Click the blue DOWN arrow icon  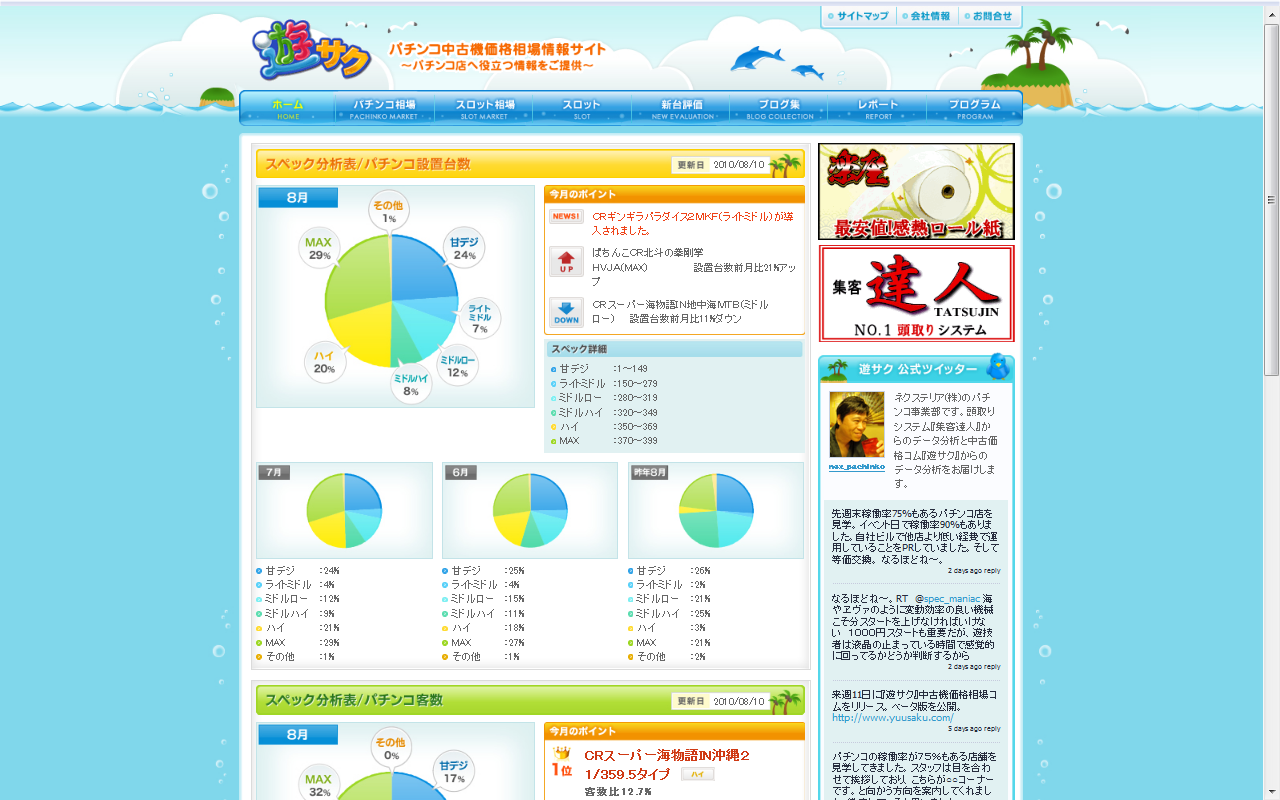click(566, 313)
